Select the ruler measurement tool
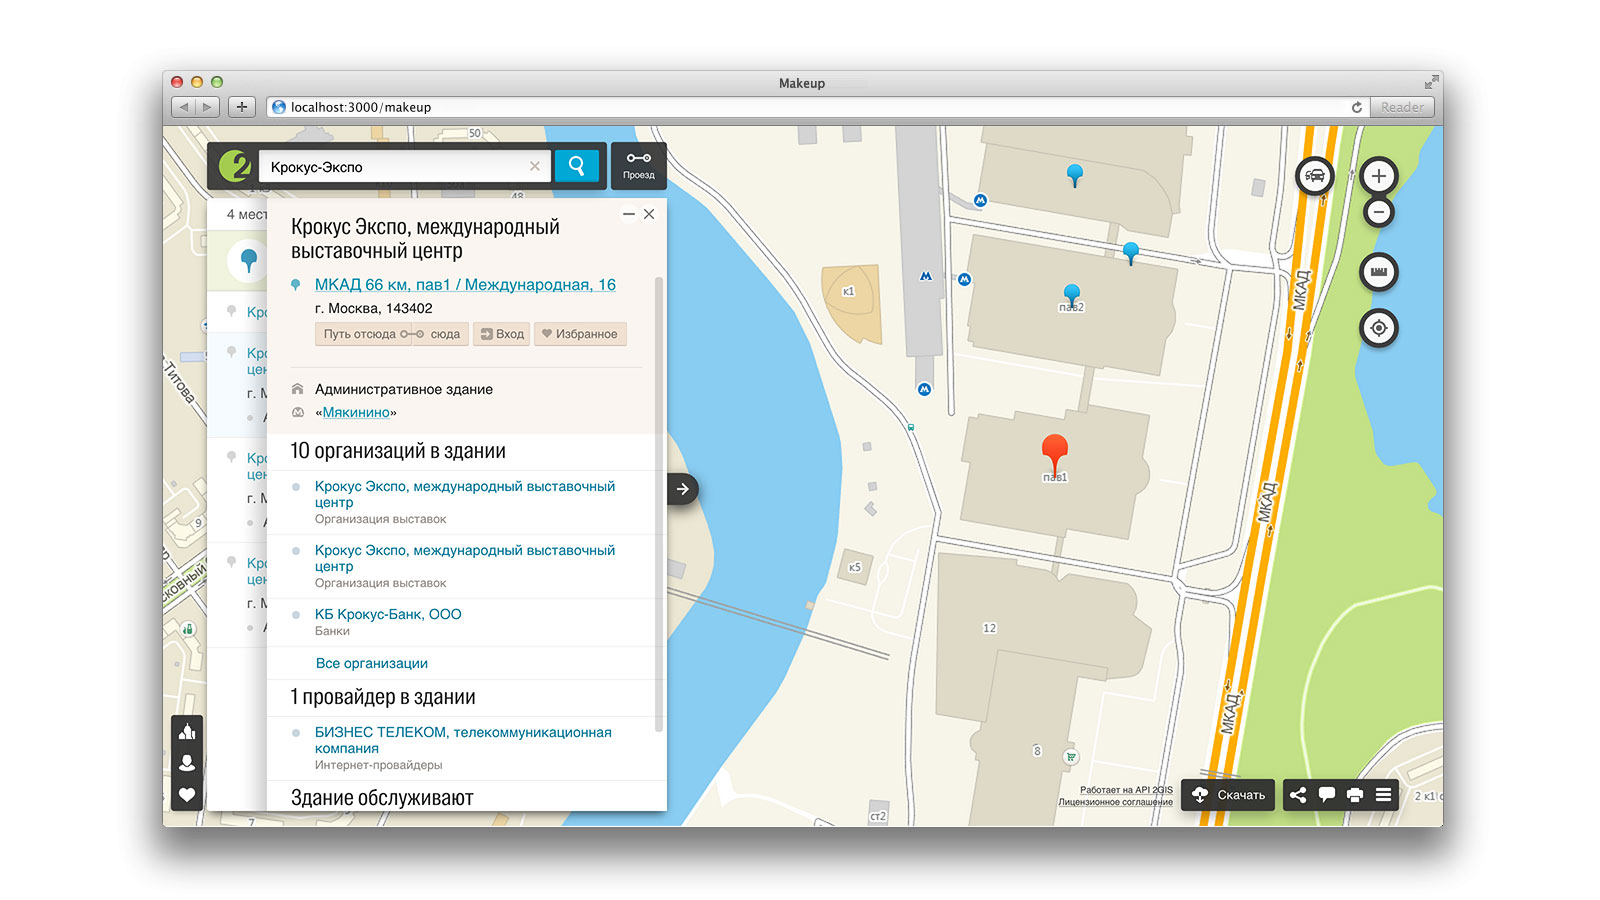The height and width of the screenshot is (900, 1600). [1379, 272]
